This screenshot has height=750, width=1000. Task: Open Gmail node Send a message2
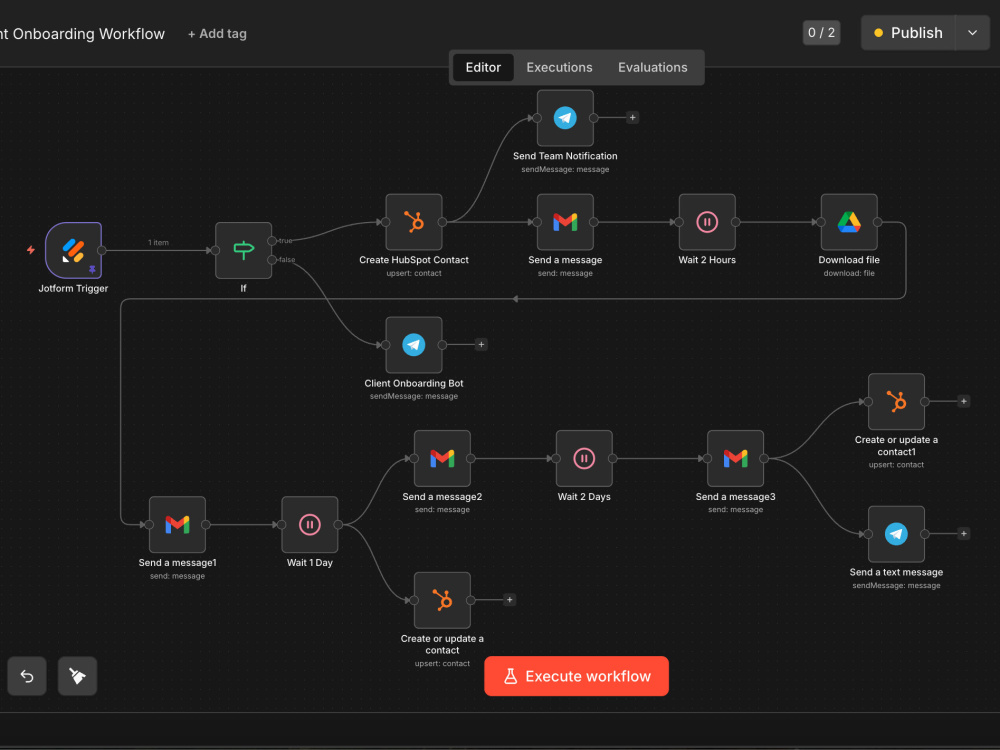pos(442,459)
